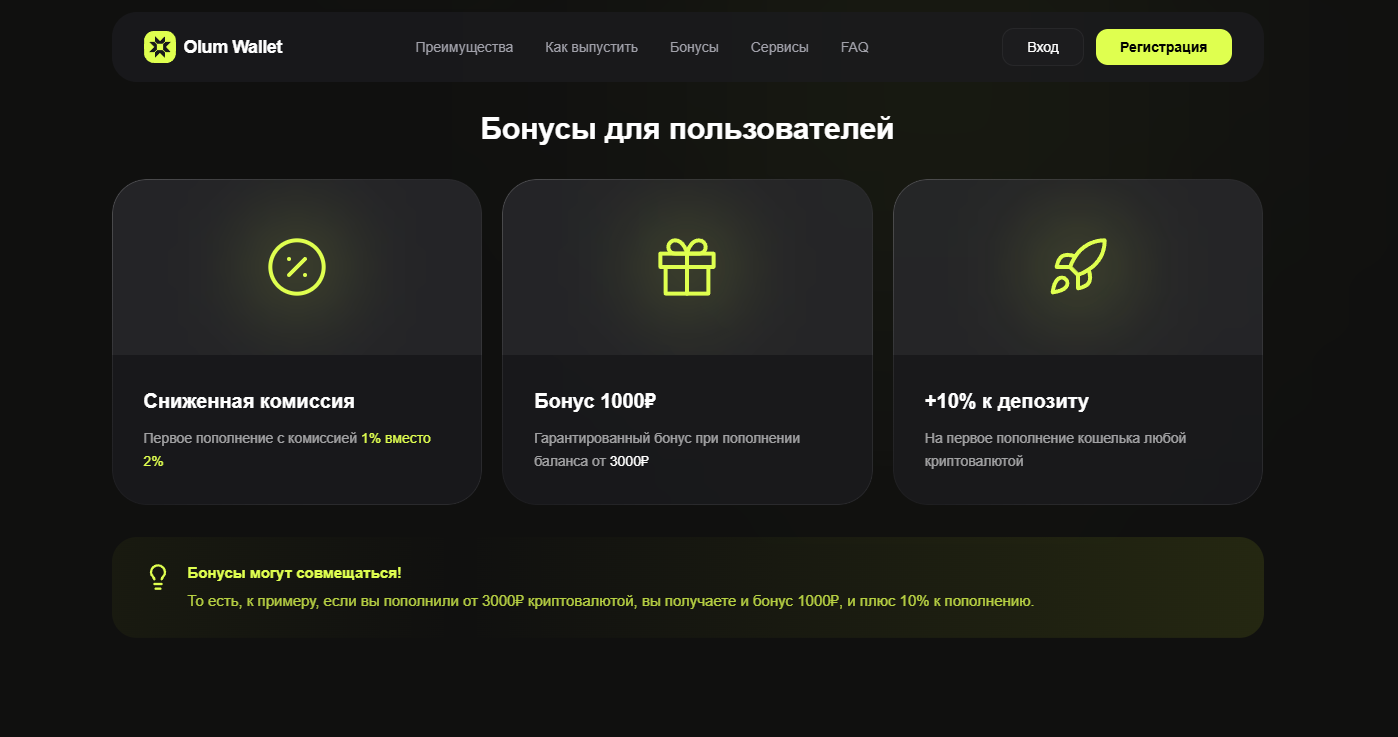The width and height of the screenshot is (1398, 737).
Task: Click the Бонус 1000₽ card title
Action: (x=595, y=401)
